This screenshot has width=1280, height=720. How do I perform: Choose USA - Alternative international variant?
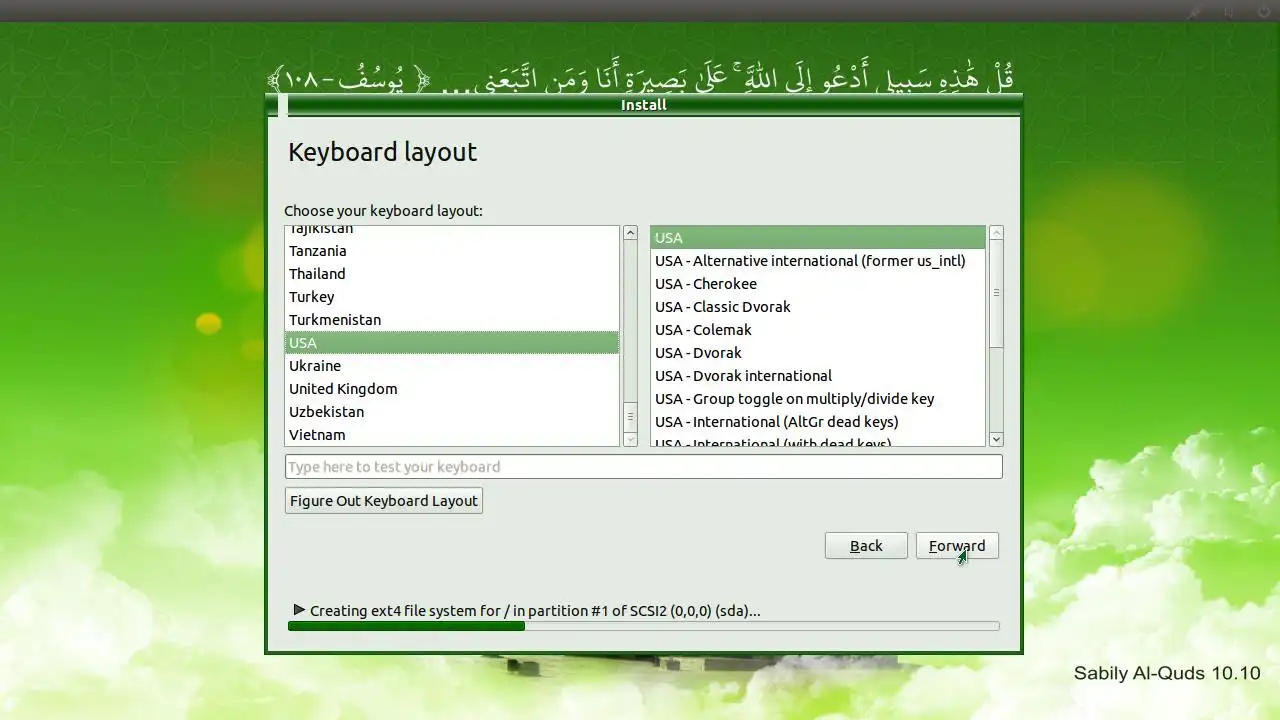(x=818, y=261)
